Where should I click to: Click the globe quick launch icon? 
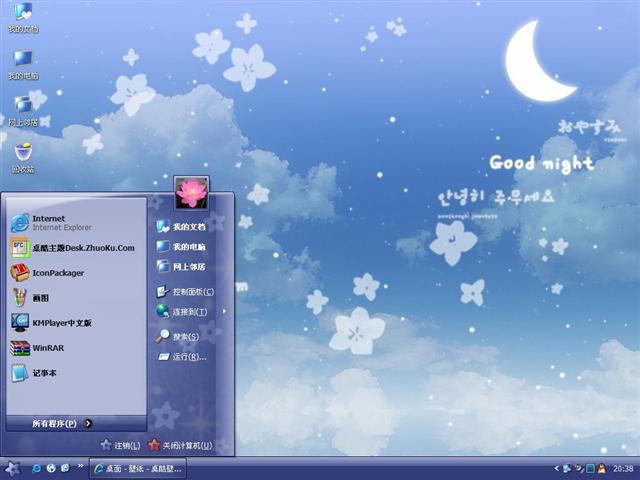[51, 468]
